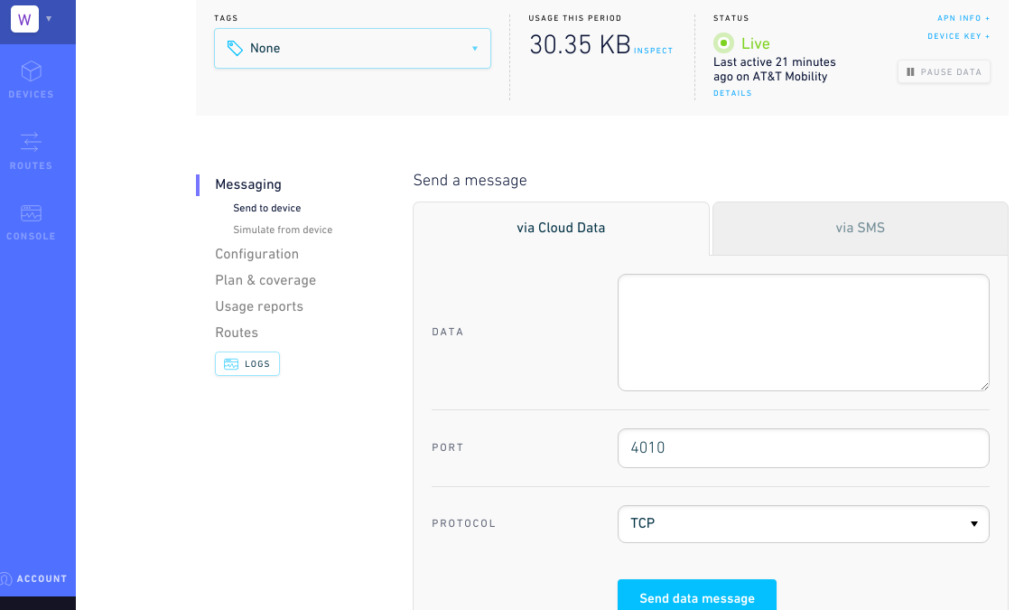This screenshot has width=1024, height=610.
Task: Click the Inspect usage link
Action: click(x=653, y=51)
